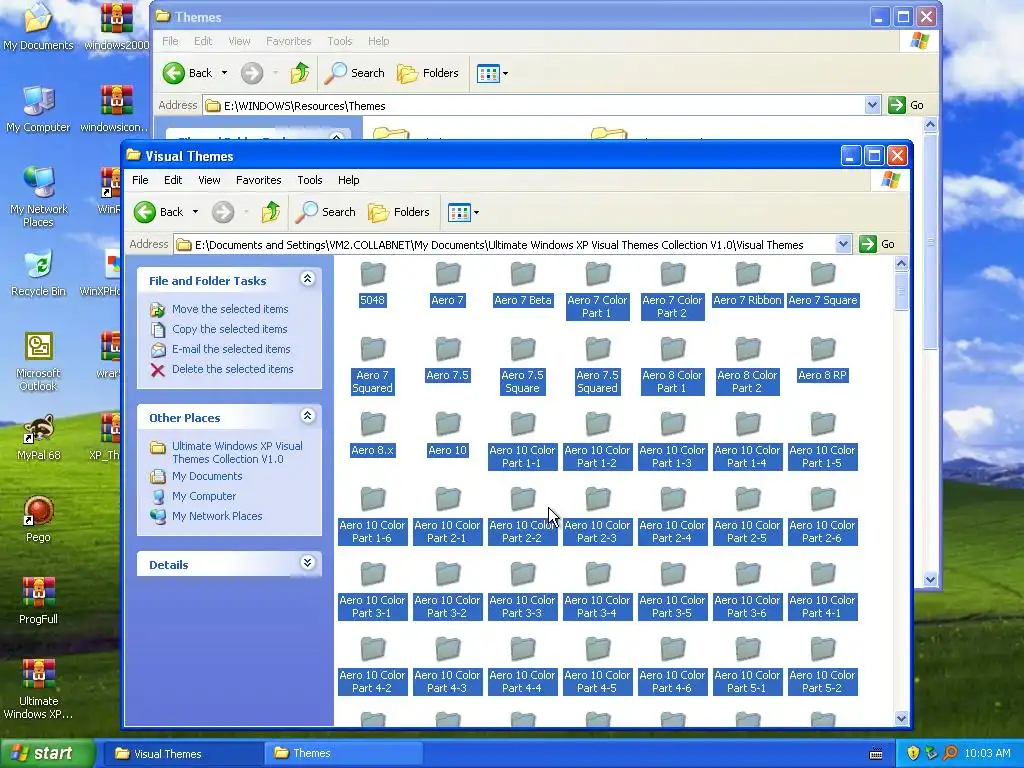Viewport: 1024px width, 768px height.
Task: Toggle Folders pane in Themes window toolbar
Action: [428, 73]
